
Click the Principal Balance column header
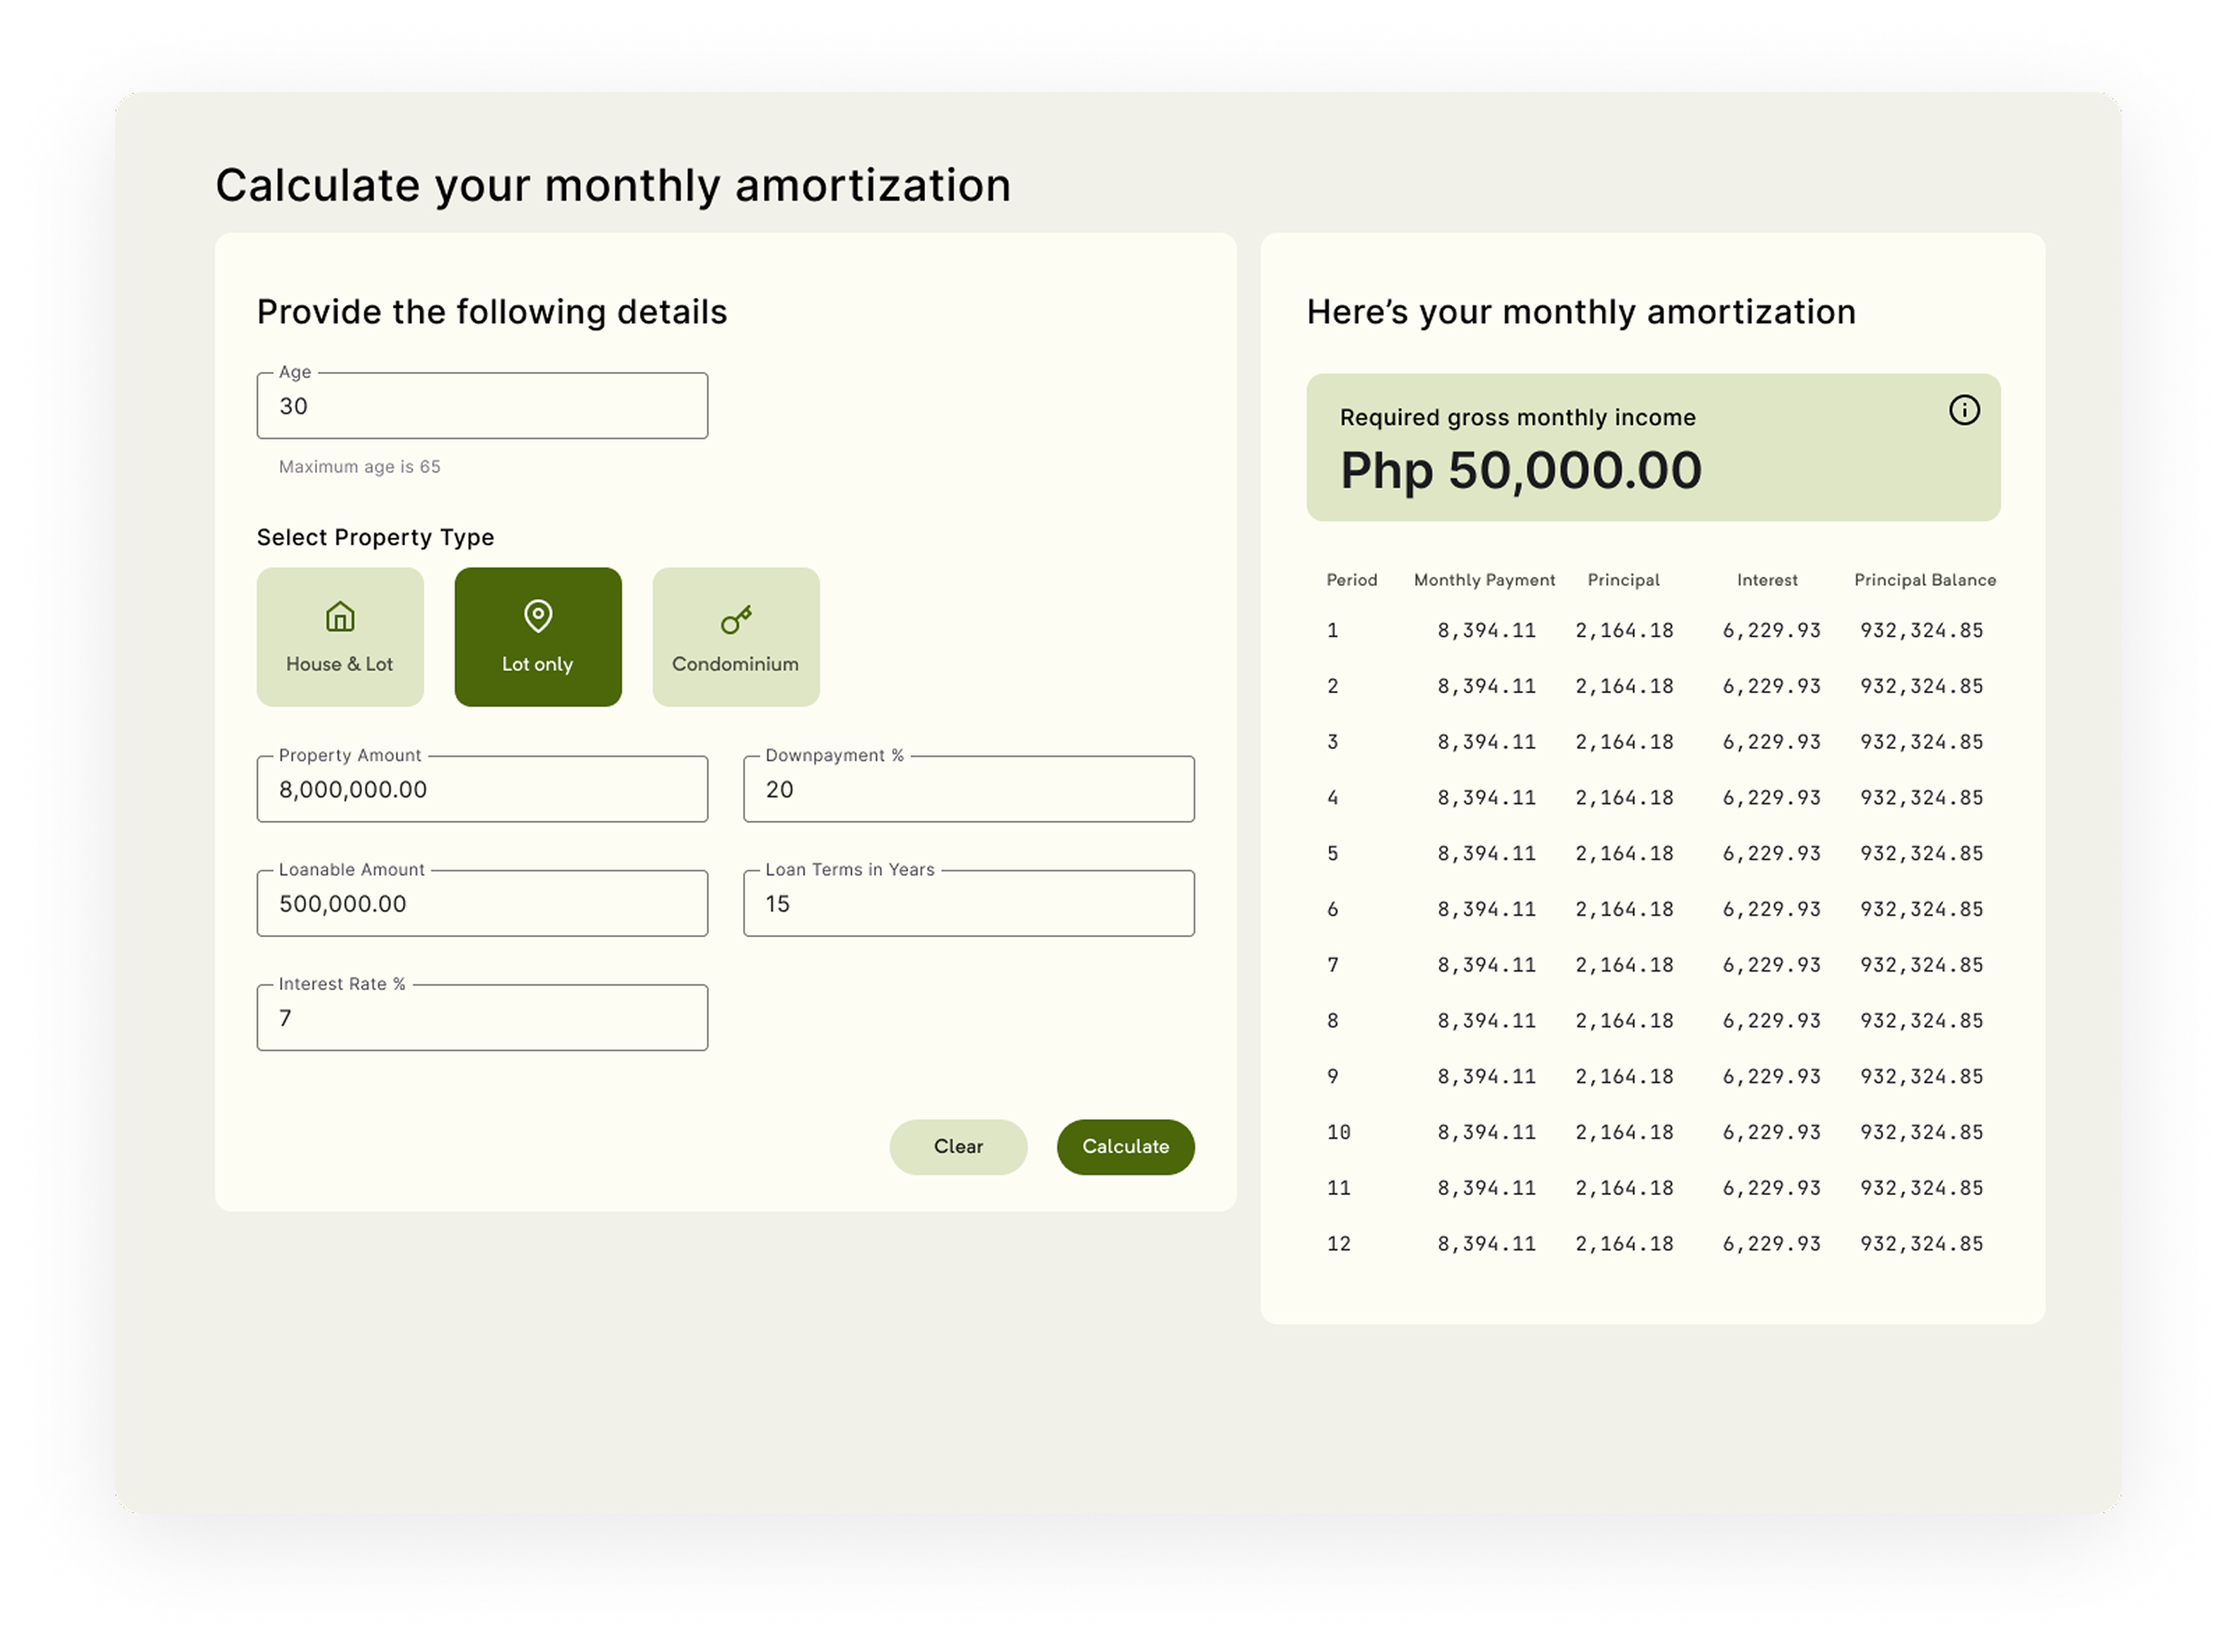tap(1924, 580)
